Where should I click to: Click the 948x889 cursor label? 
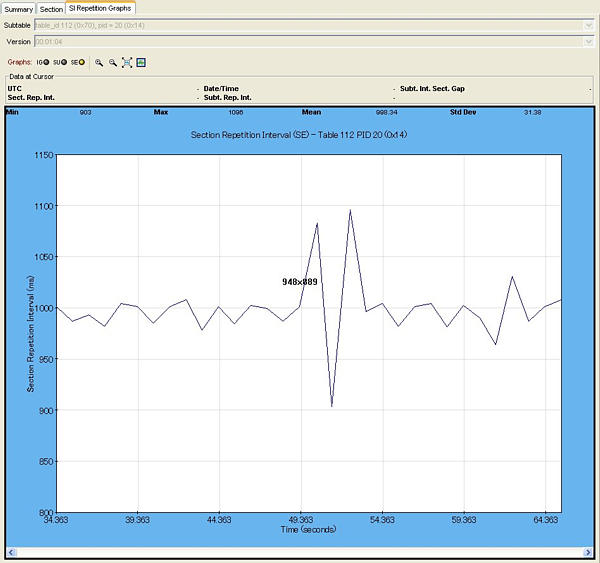point(299,282)
